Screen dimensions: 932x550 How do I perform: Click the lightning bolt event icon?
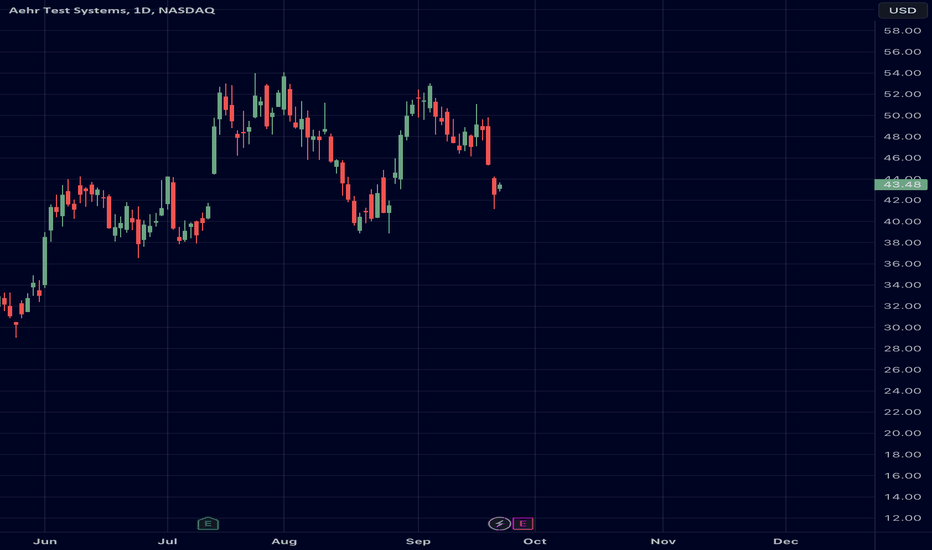[499, 523]
